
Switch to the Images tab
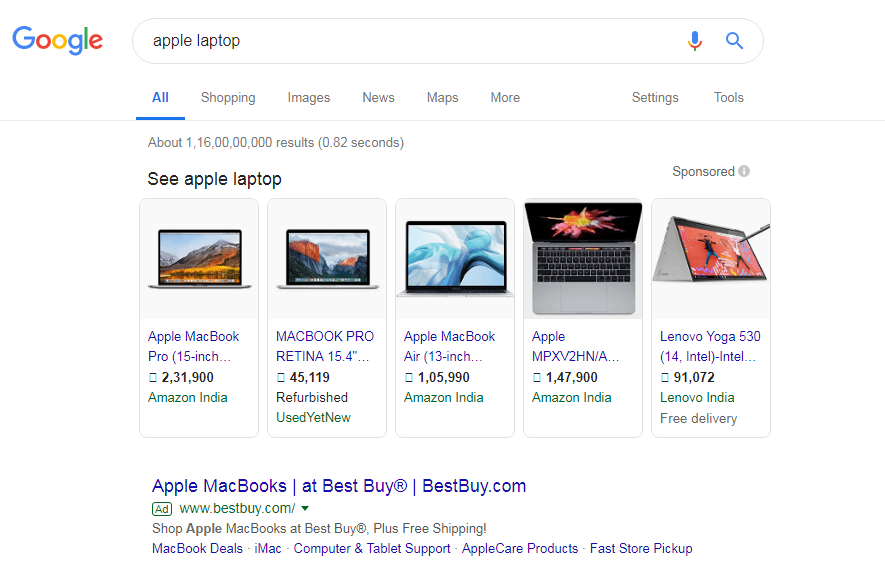[308, 97]
